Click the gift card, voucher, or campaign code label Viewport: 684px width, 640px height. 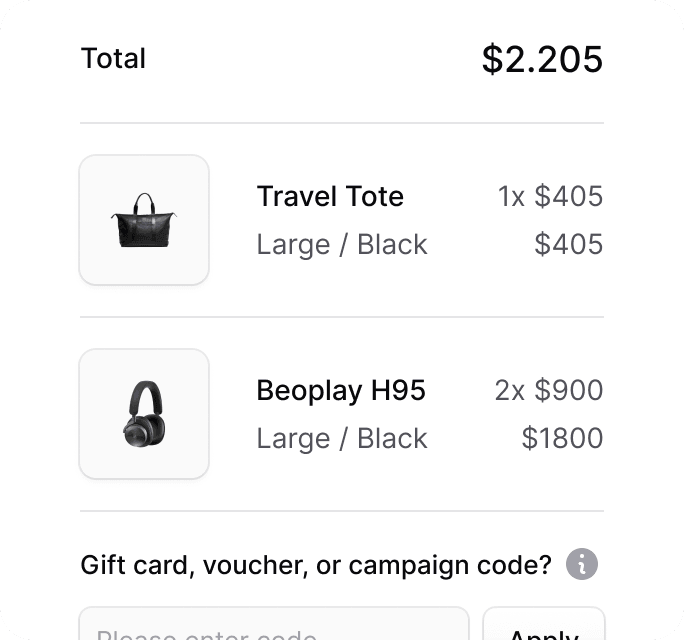(x=315, y=566)
